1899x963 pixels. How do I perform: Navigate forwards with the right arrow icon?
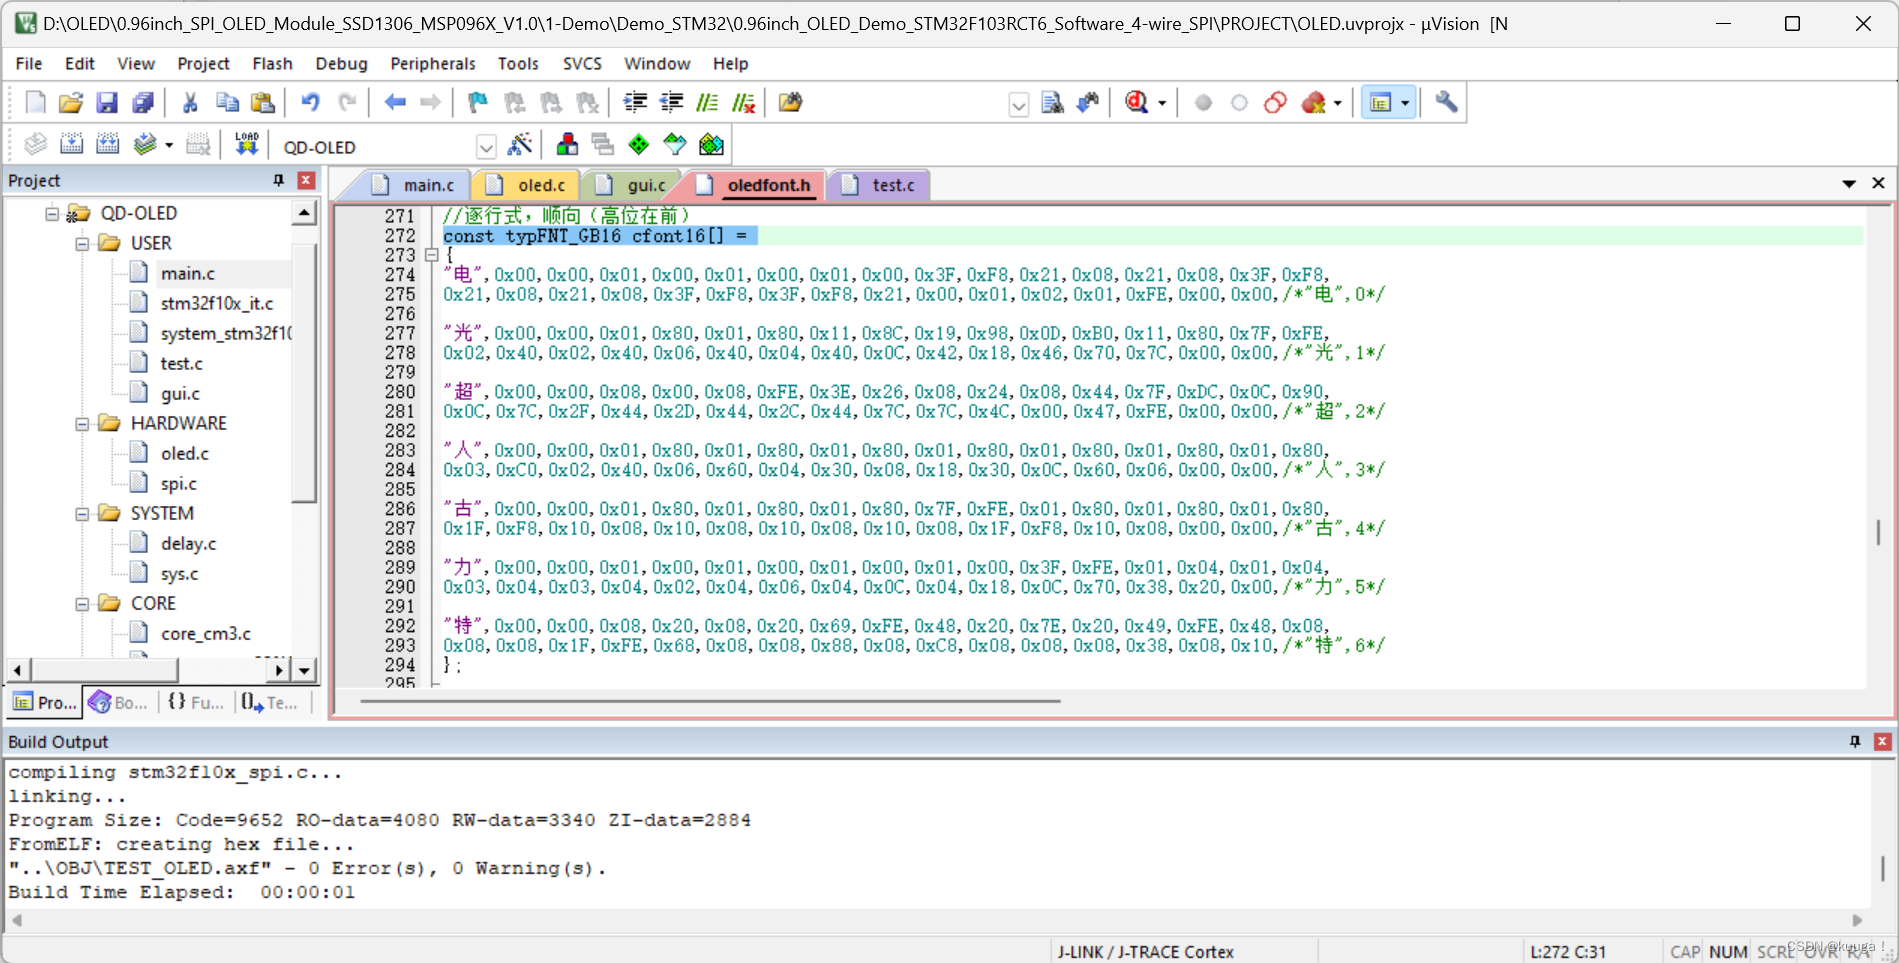pos(430,102)
